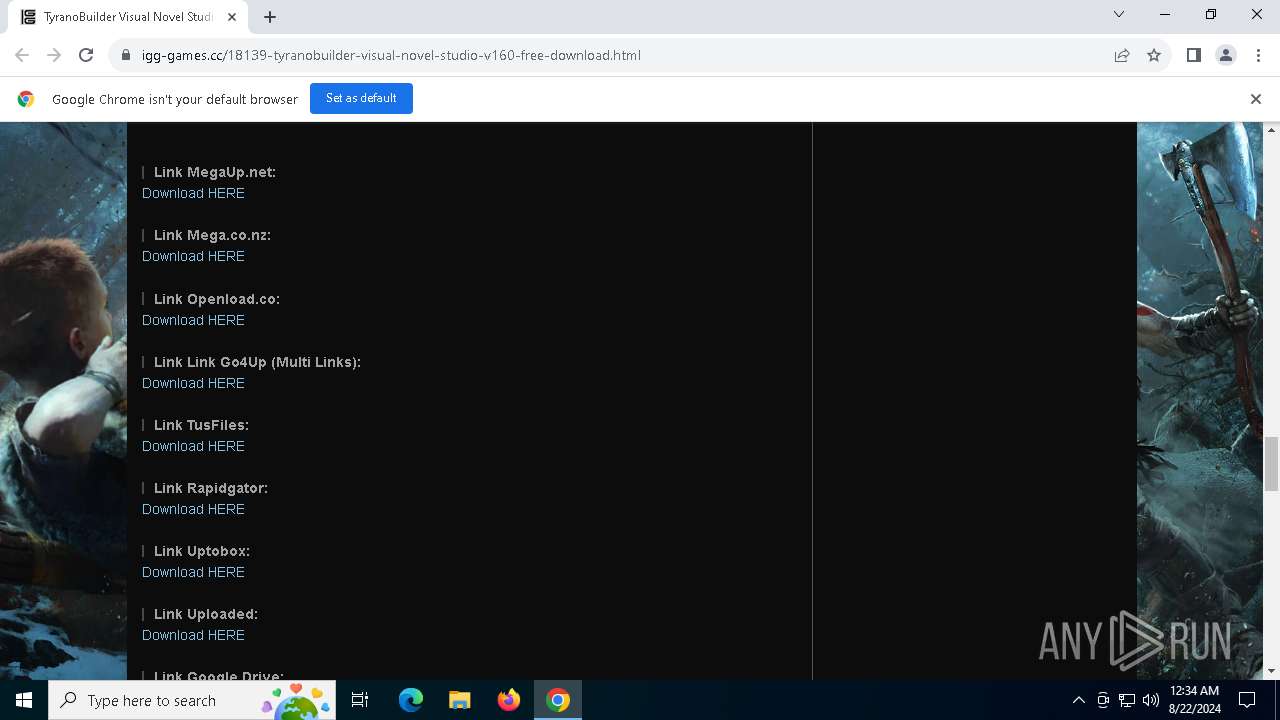Open a new tab with the plus button
Viewport: 1280px width, 720px height.
click(270, 16)
